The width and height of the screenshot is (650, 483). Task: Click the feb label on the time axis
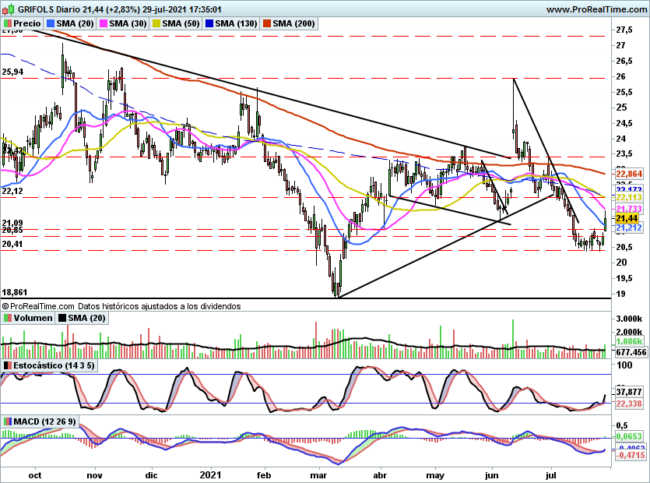click(264, 475)
